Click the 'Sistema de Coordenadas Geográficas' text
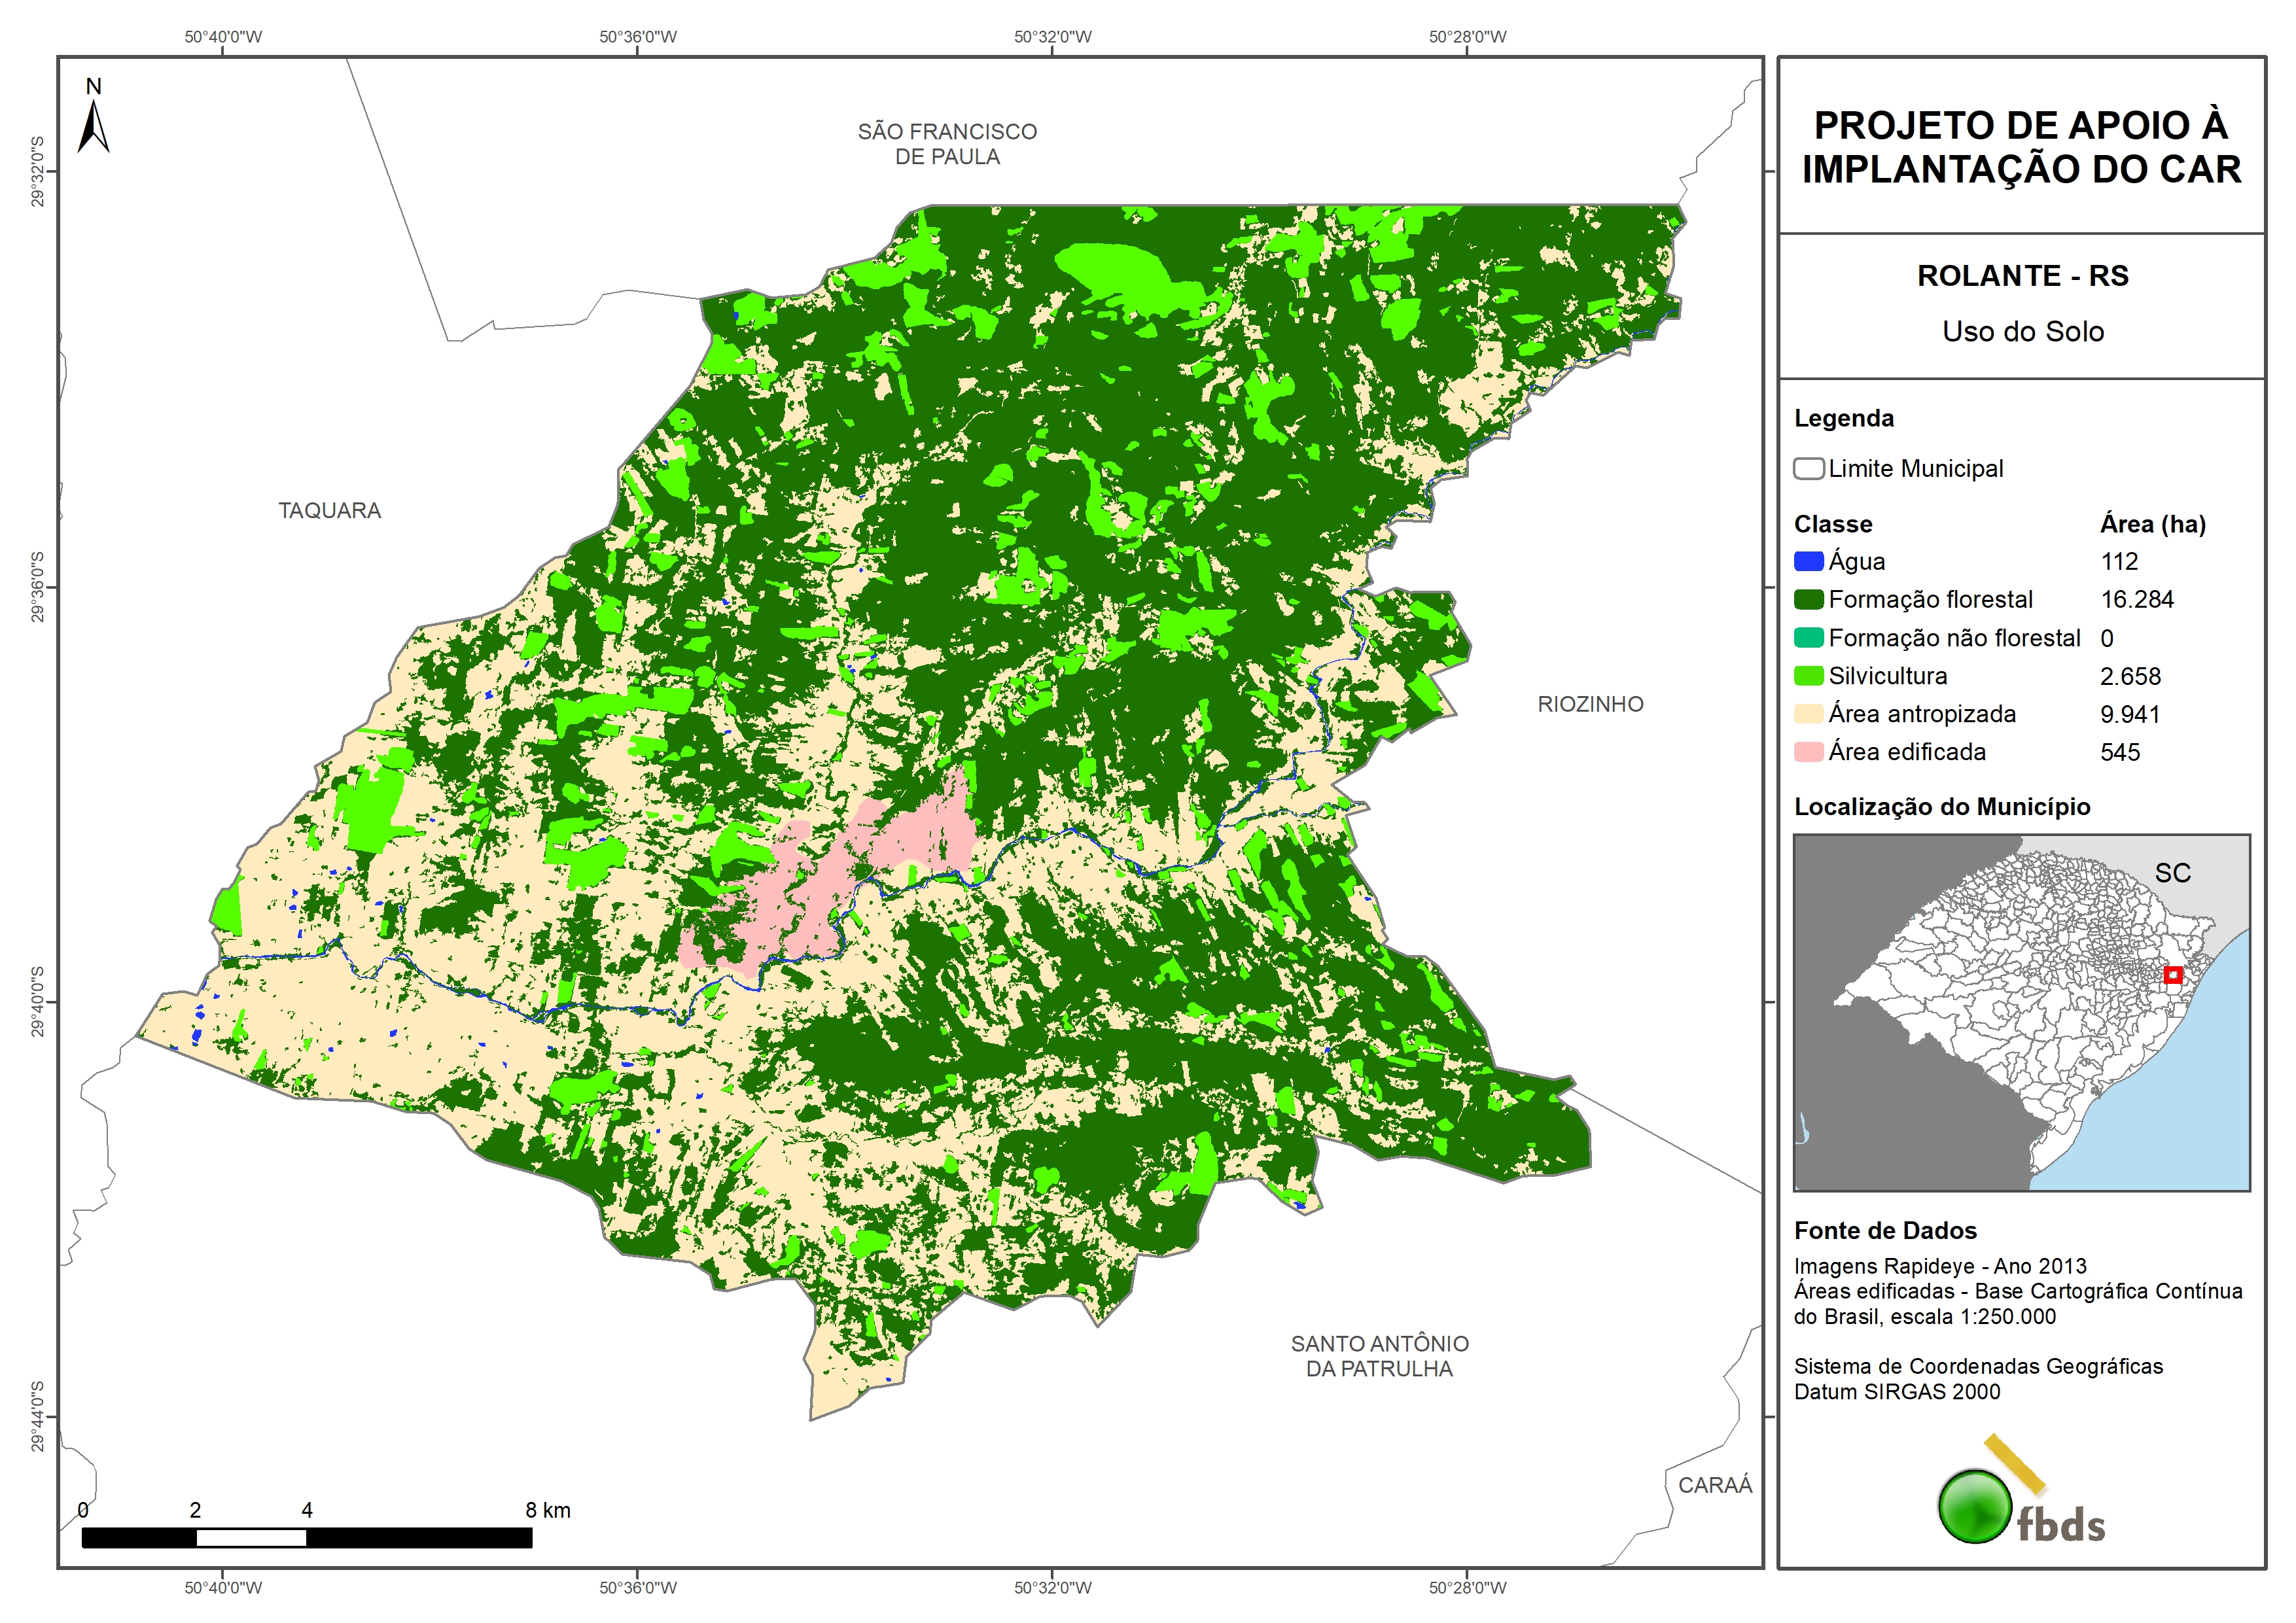The image size is (2296, 1623). (1977, 1366)
